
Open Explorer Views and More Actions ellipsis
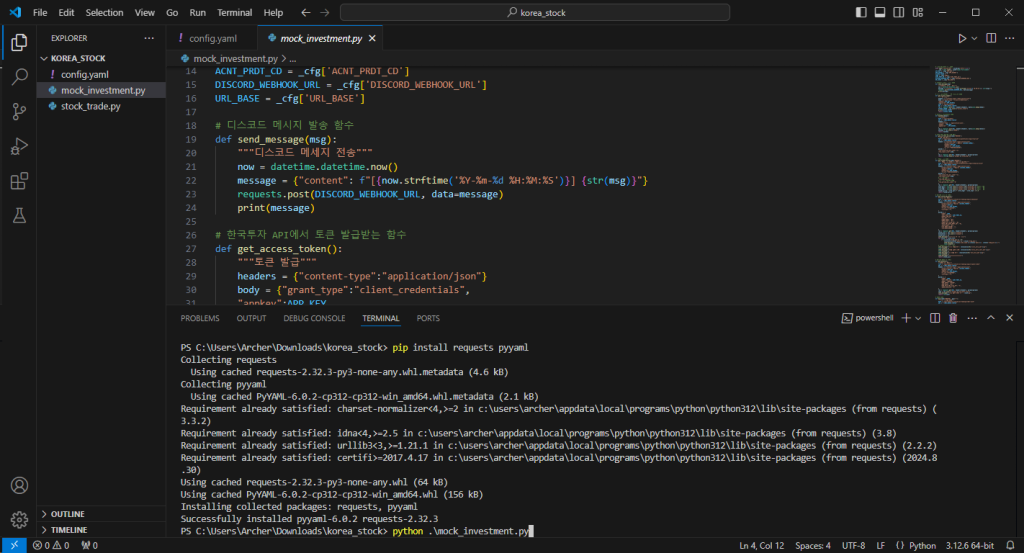149,39
